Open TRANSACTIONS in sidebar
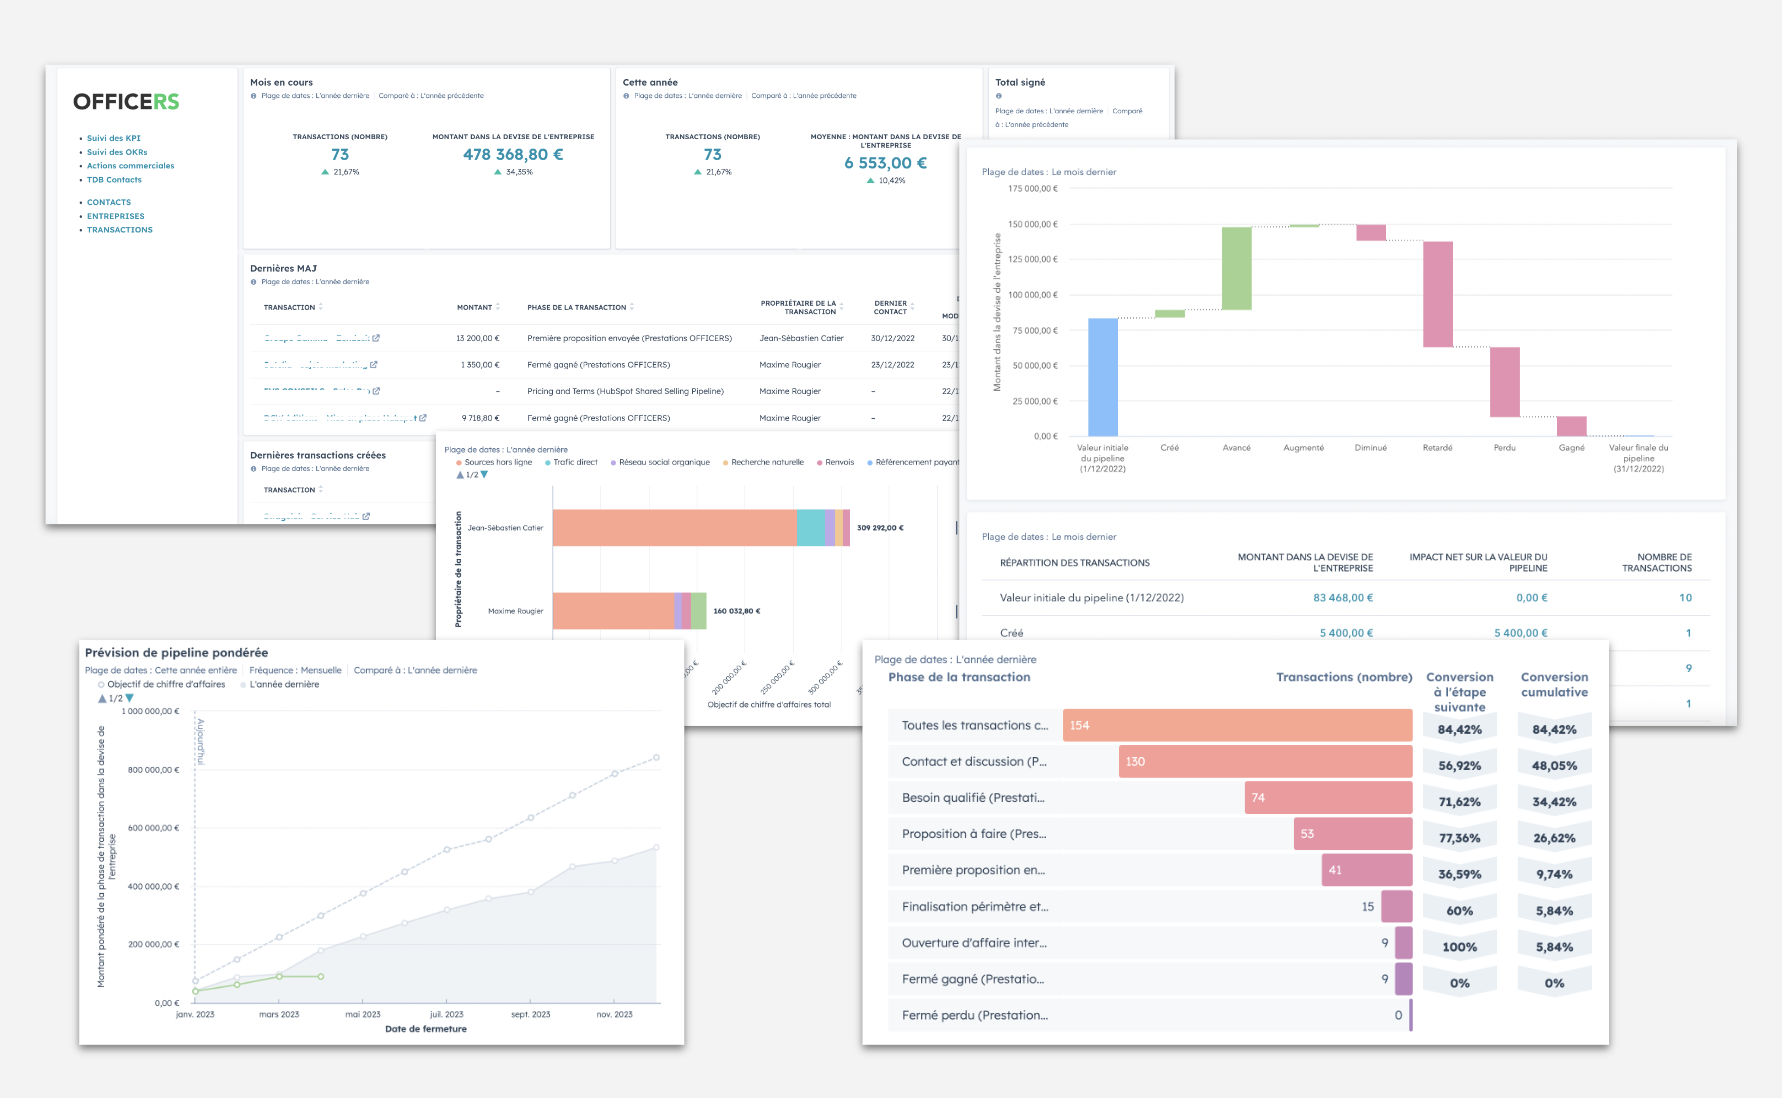 pos(119,230)
